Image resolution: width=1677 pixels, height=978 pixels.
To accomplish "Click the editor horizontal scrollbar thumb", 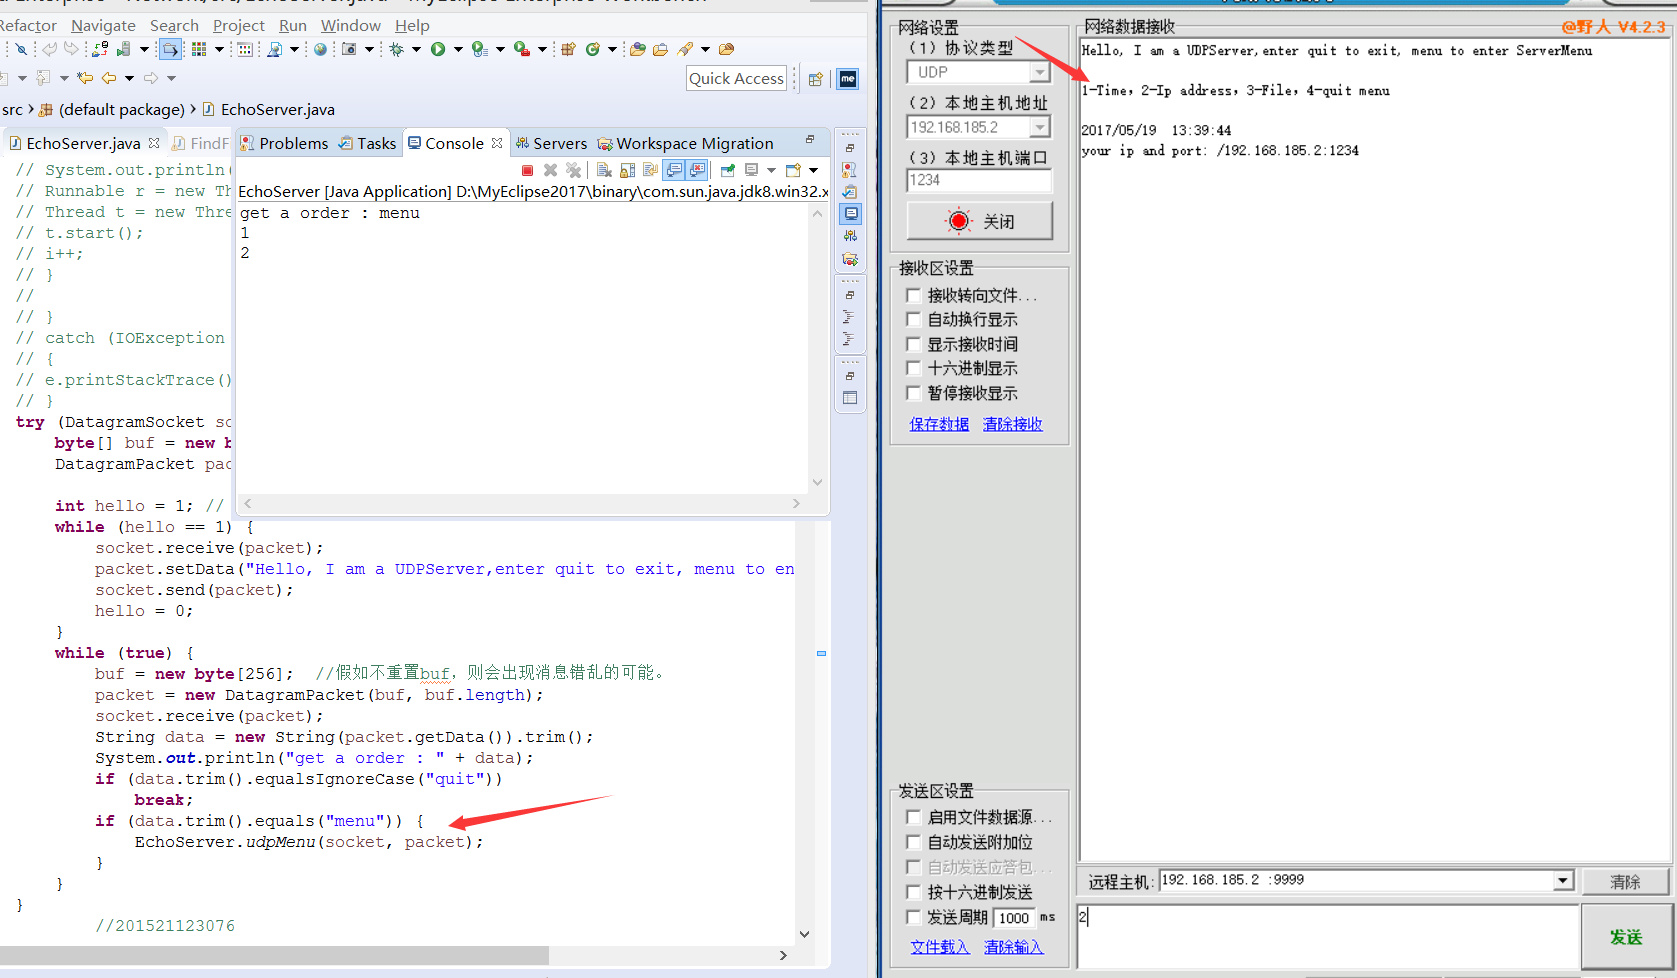I will tap(274, 955).
